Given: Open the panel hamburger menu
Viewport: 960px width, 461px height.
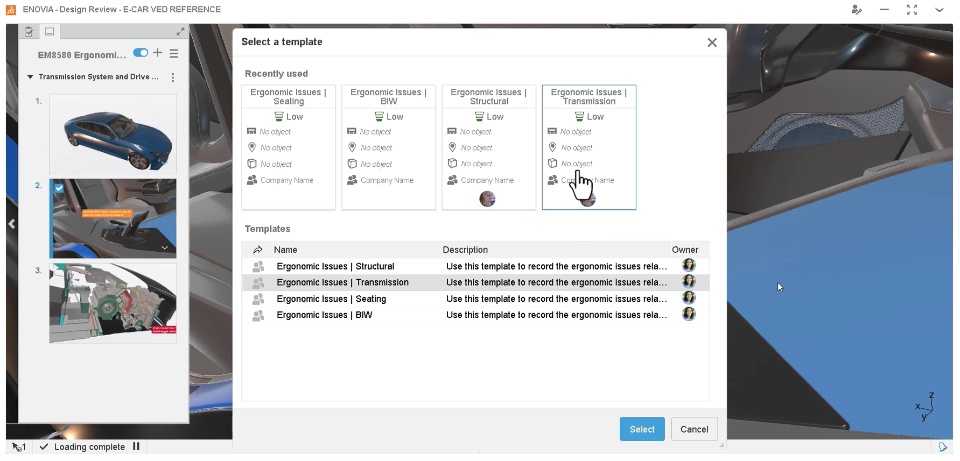Looking at the screenshot, I should point(174,53).
